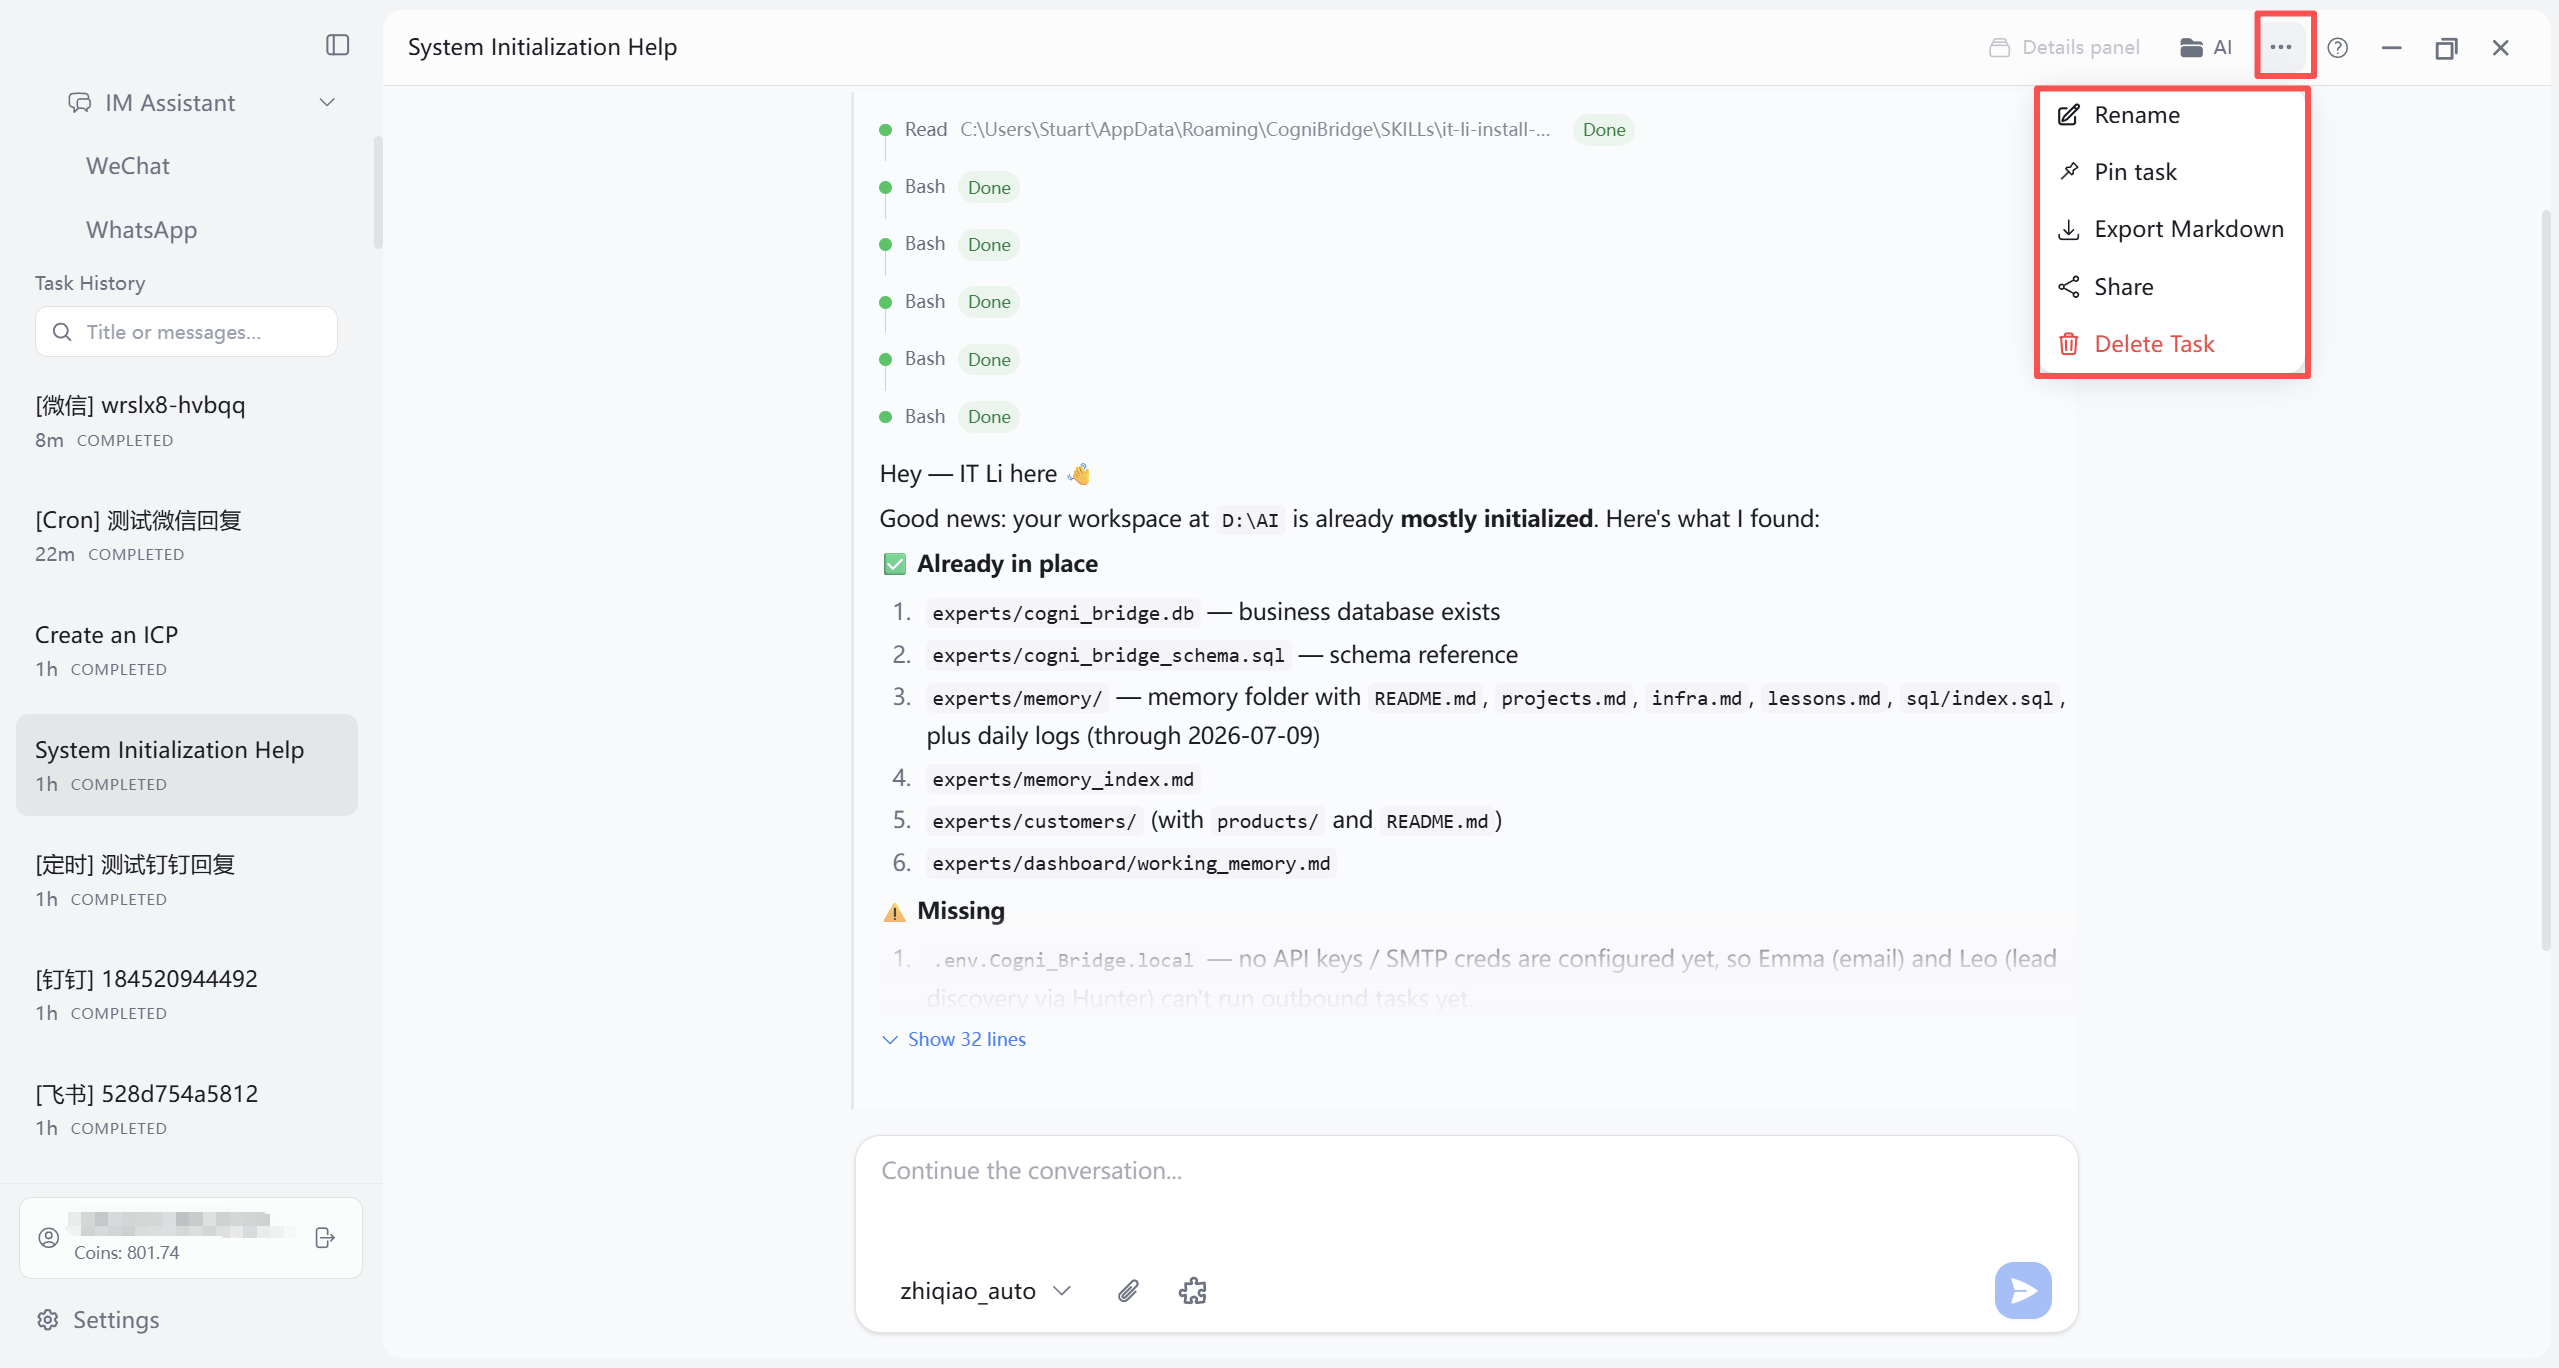Click the search magnifier in Task History
The image size is (2559, 1368).
(x=62, y=332)
